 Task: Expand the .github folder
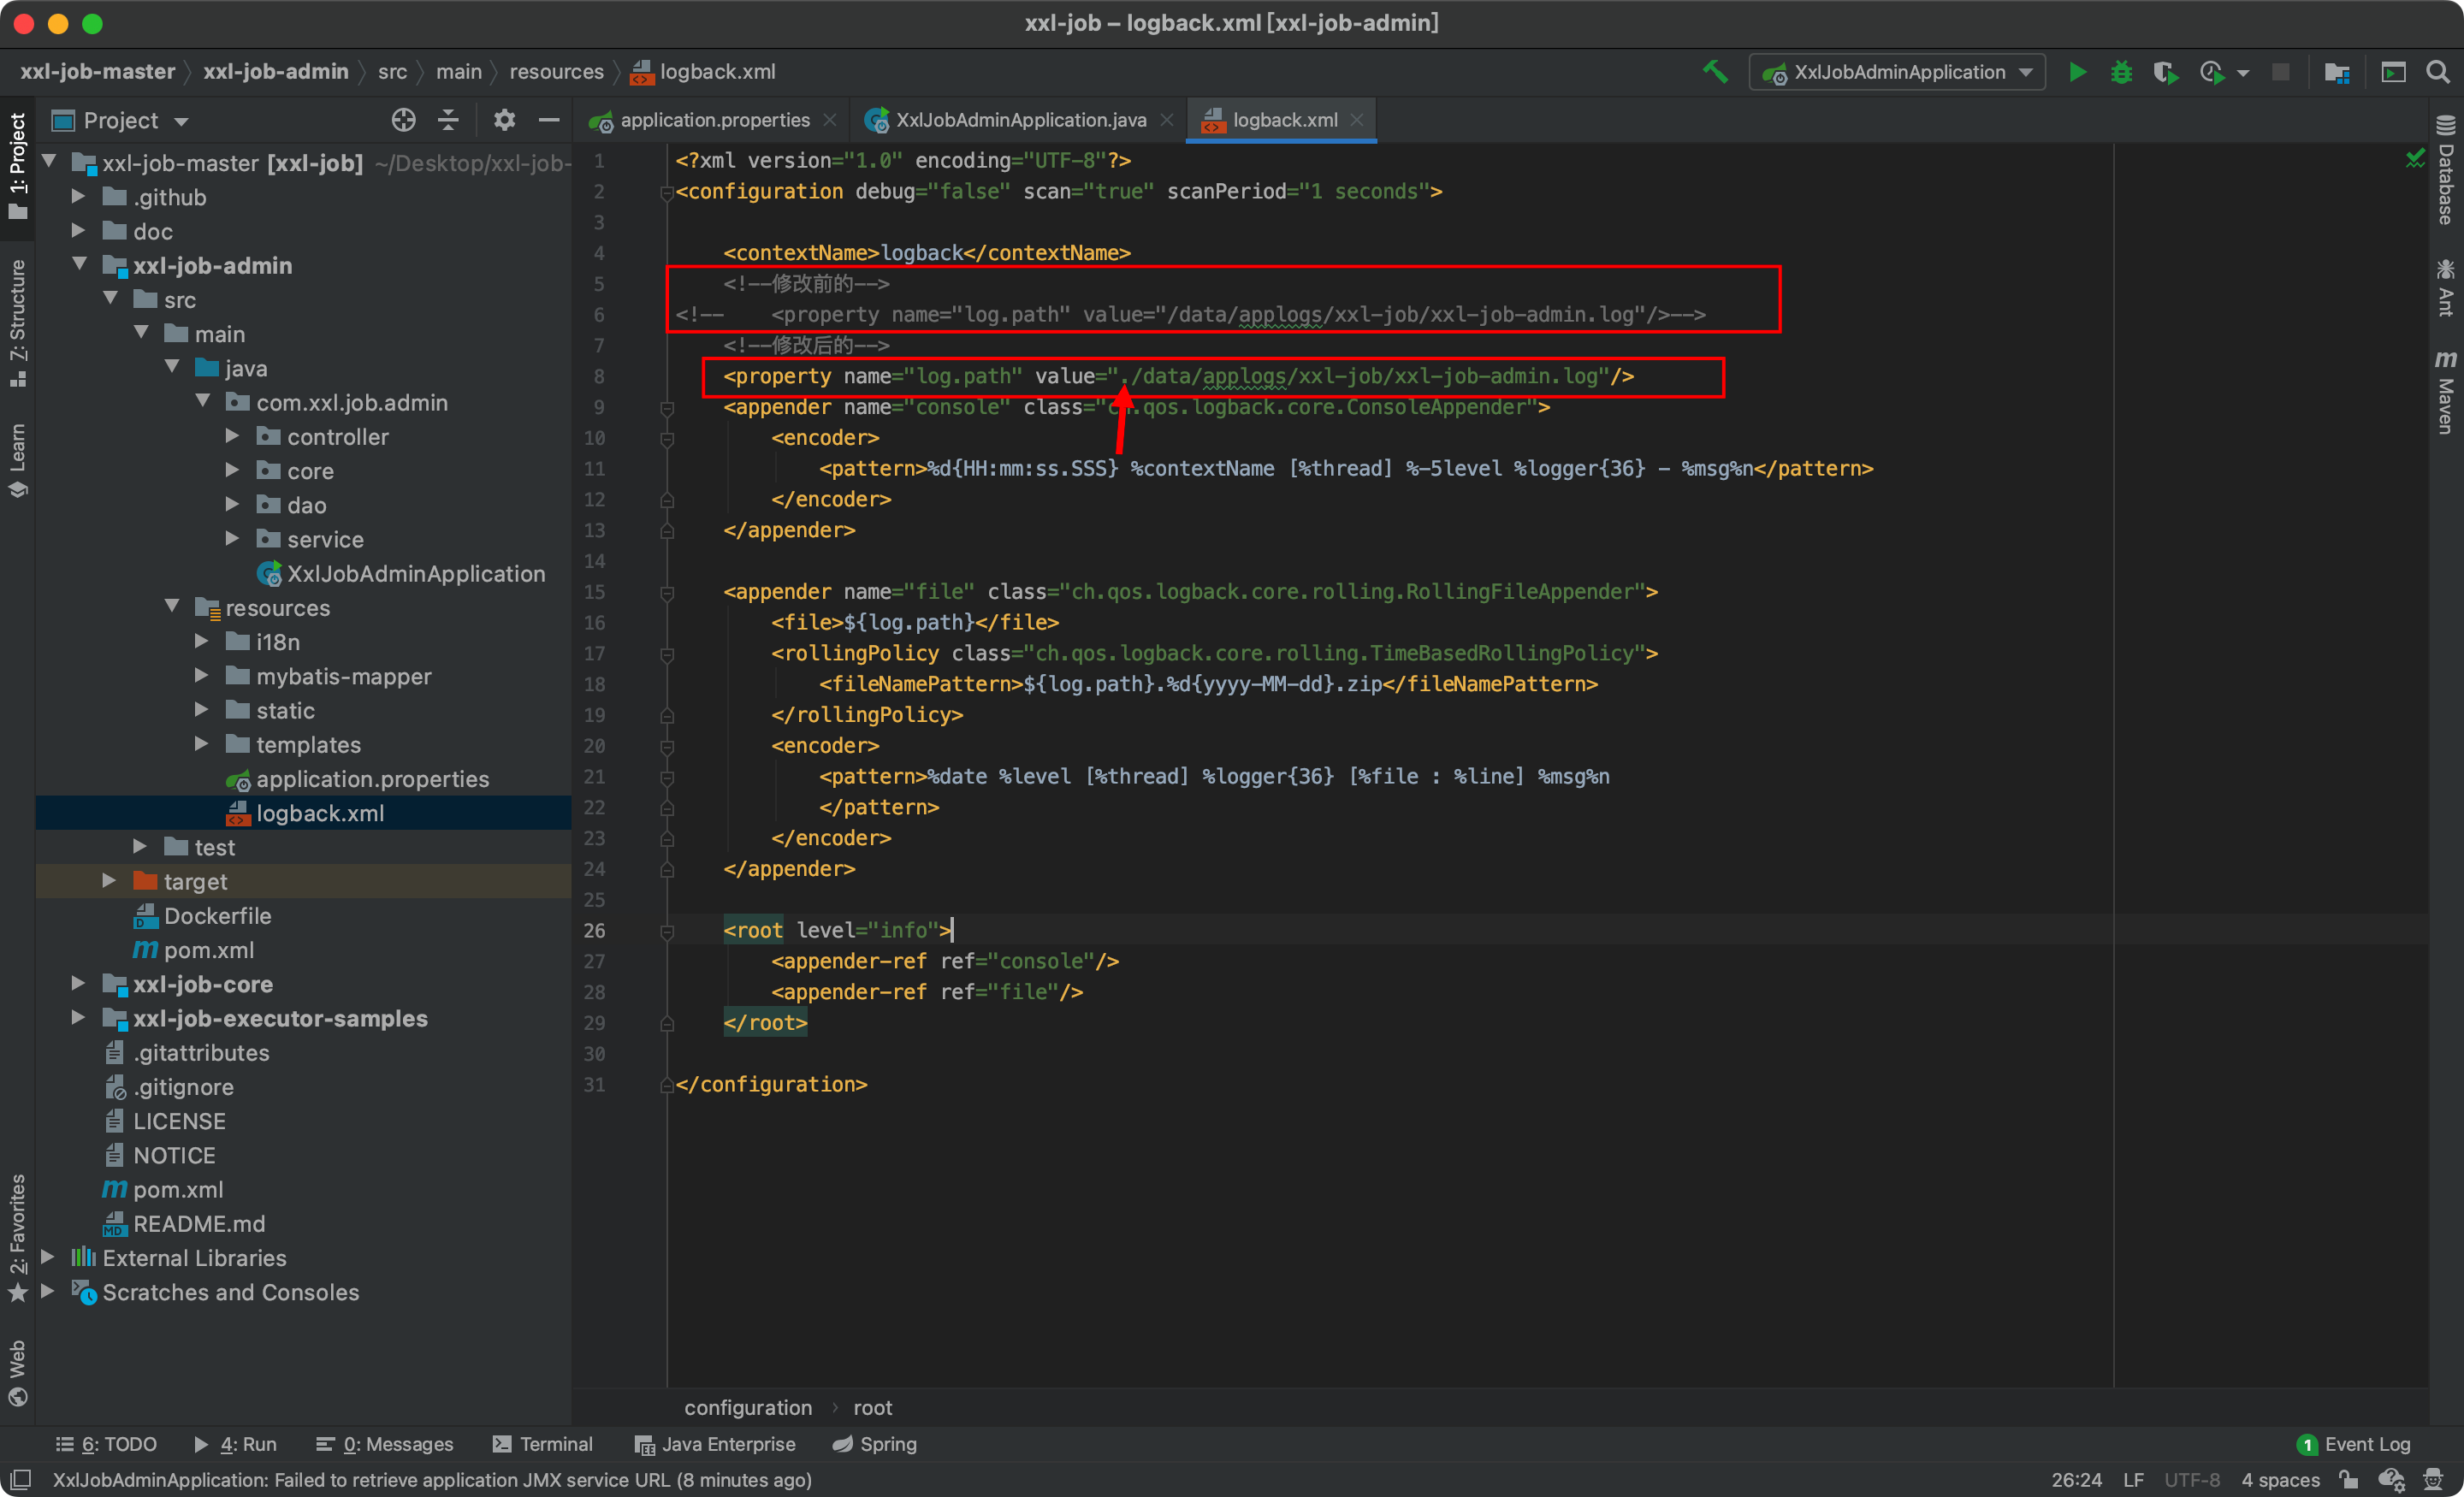coord(79,196)
